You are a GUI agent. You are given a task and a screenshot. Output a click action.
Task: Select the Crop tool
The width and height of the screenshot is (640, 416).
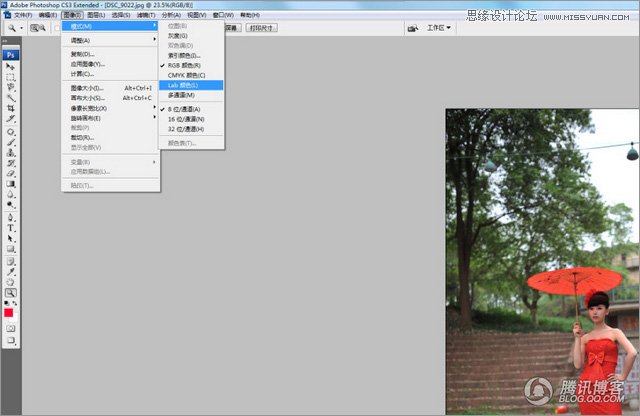11,108
